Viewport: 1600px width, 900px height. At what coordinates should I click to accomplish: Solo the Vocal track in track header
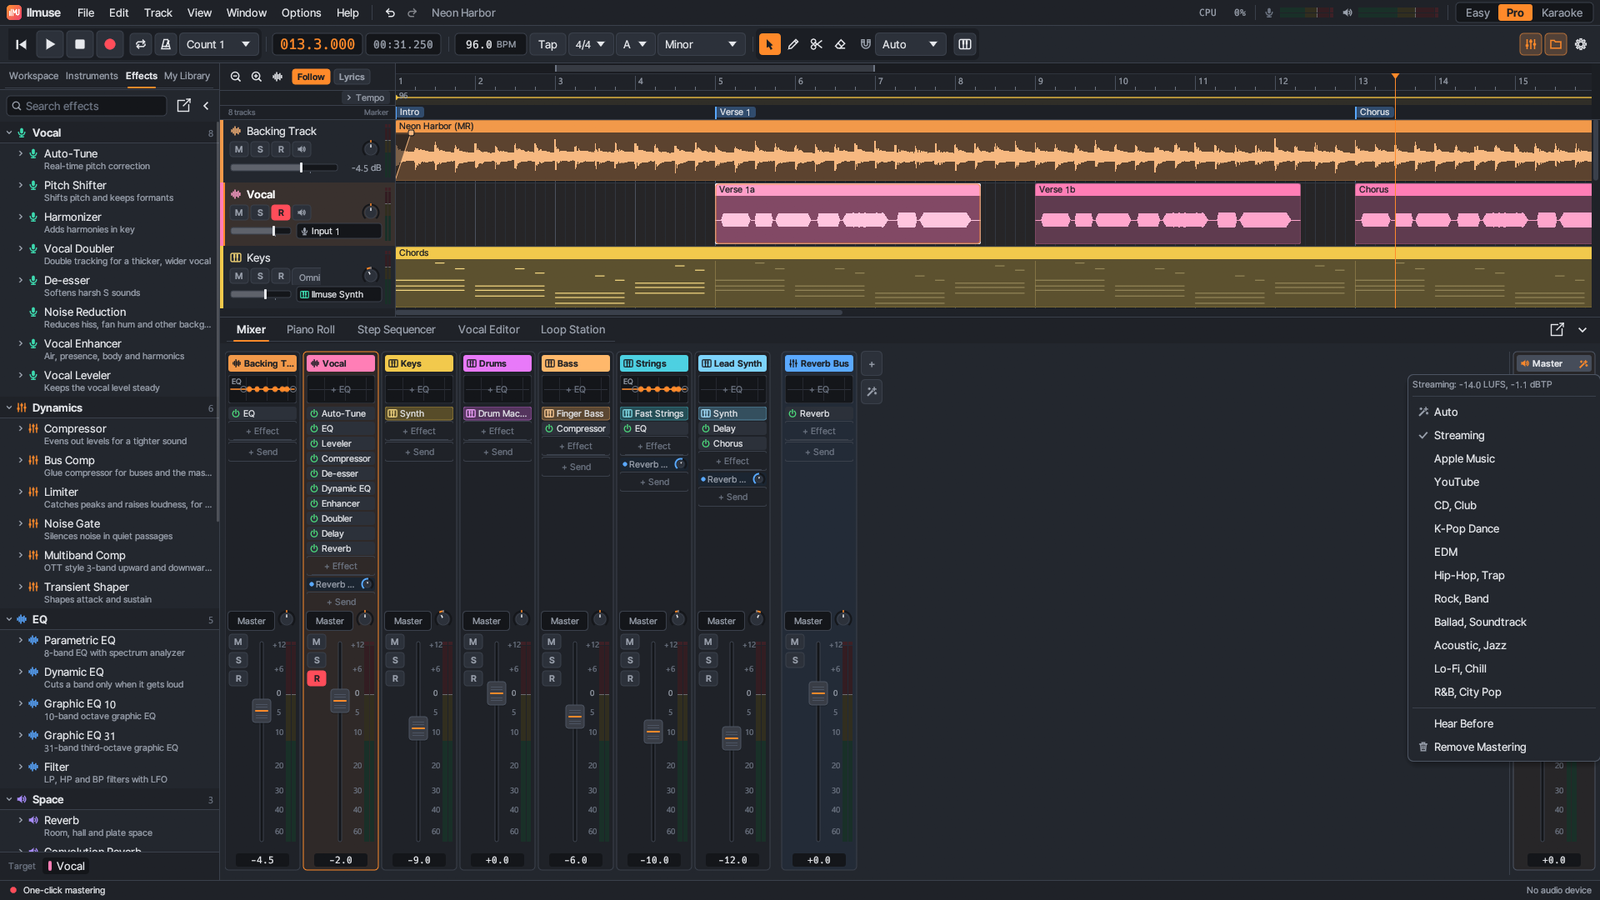260,212
